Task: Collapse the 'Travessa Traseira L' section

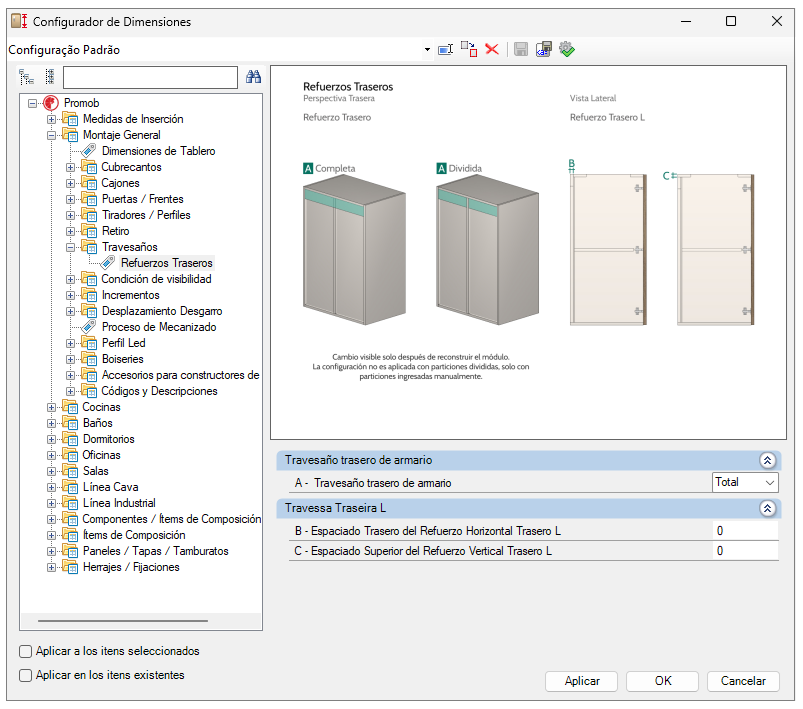Action: tap(767, 509)
